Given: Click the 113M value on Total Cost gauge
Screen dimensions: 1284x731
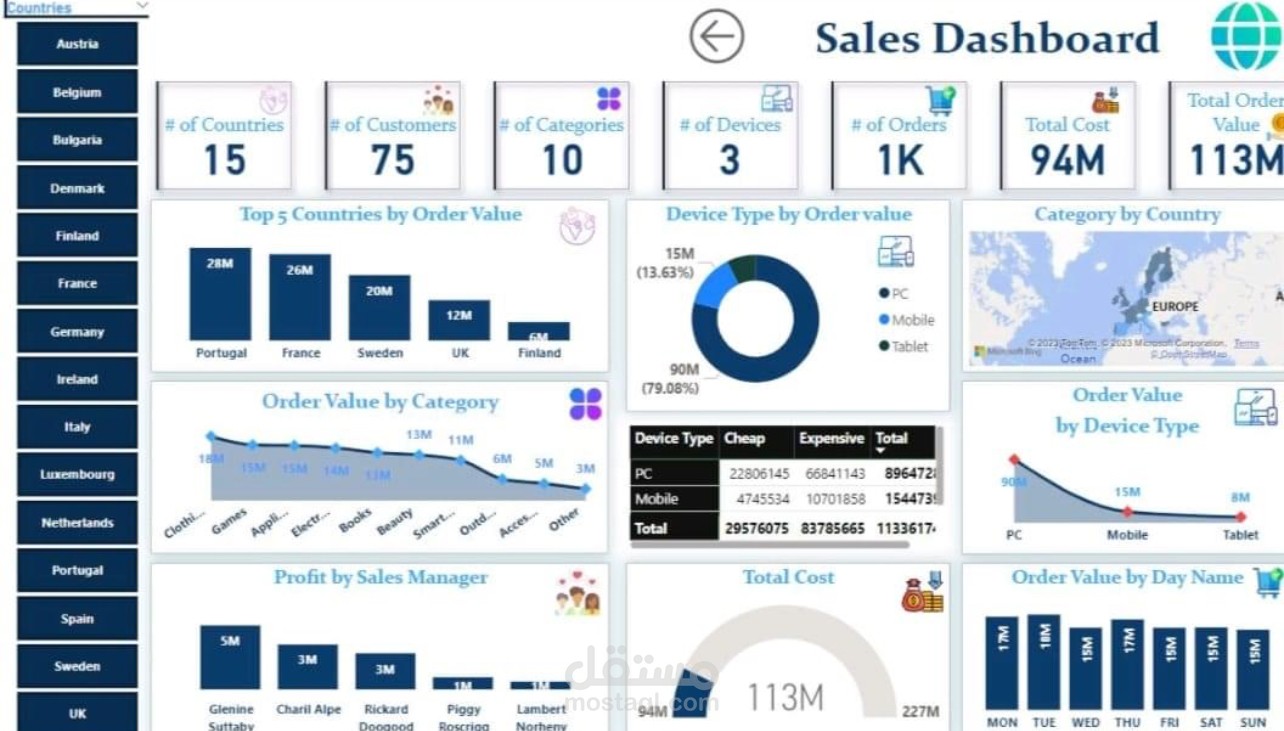Looking at the screenshot, I should click(785, 696).
